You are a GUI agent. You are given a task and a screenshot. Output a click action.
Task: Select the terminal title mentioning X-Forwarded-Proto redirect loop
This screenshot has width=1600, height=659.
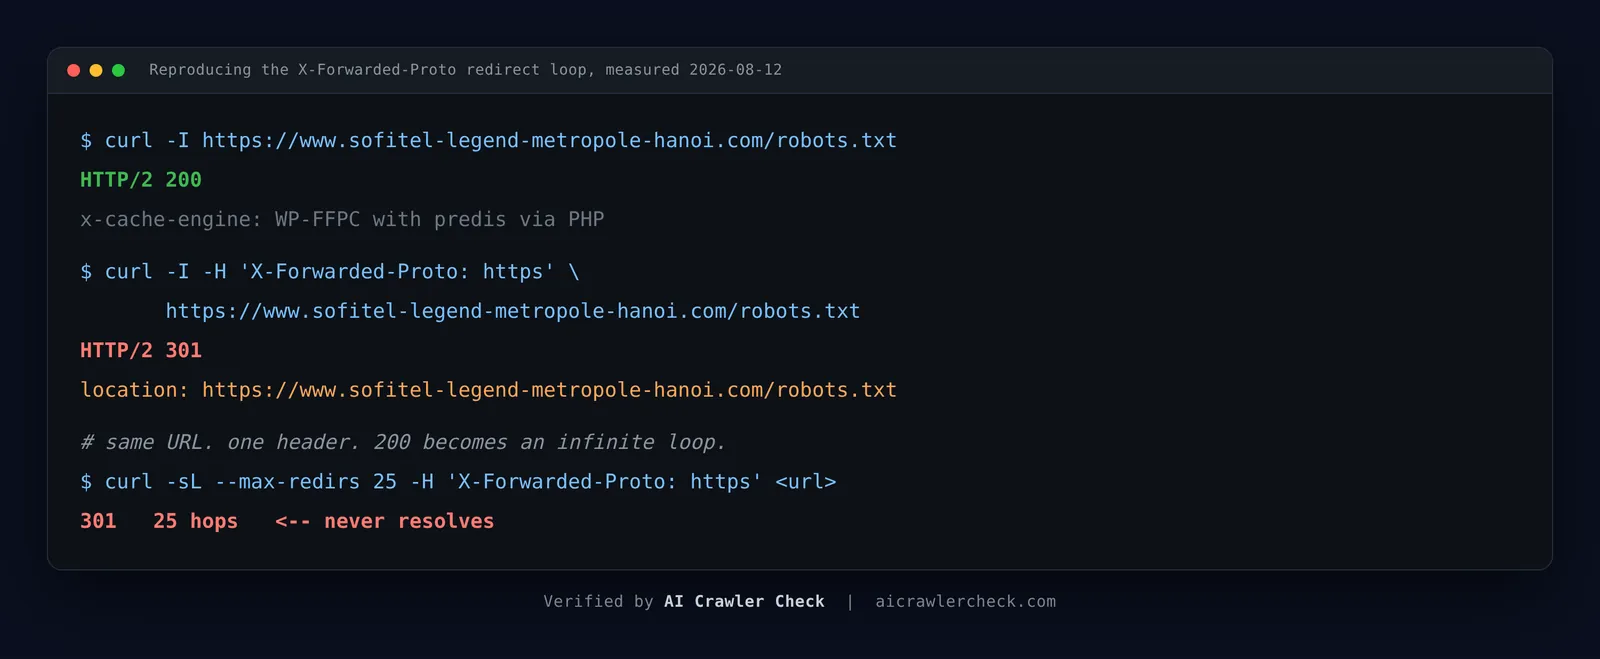click(466, 70)
